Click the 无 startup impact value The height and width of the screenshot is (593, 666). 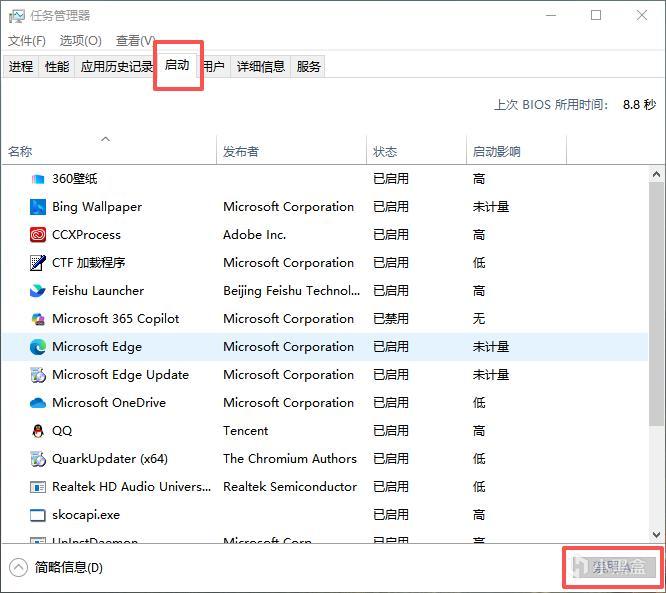479,319
